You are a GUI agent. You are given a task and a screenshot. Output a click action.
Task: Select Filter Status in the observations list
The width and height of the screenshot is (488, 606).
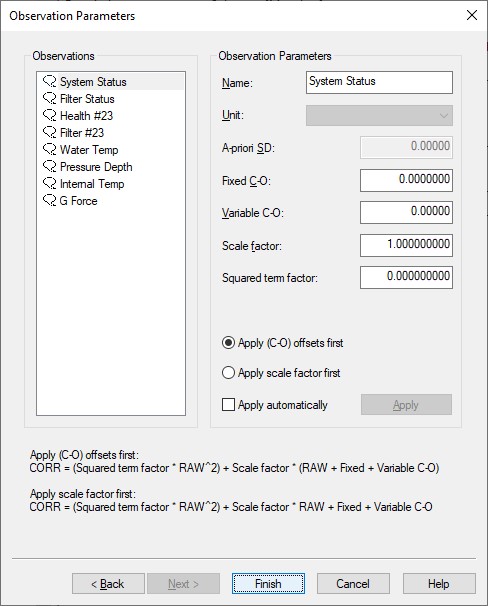pos(87,99)
